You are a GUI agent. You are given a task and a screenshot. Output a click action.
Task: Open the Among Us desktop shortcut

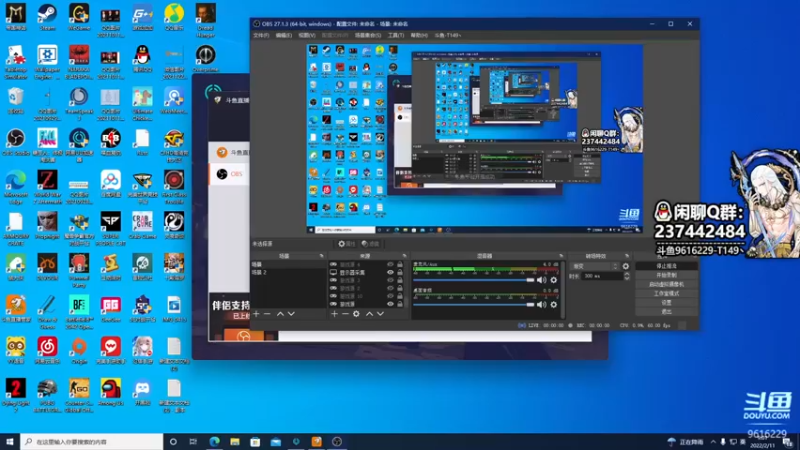tap(110, 393)
